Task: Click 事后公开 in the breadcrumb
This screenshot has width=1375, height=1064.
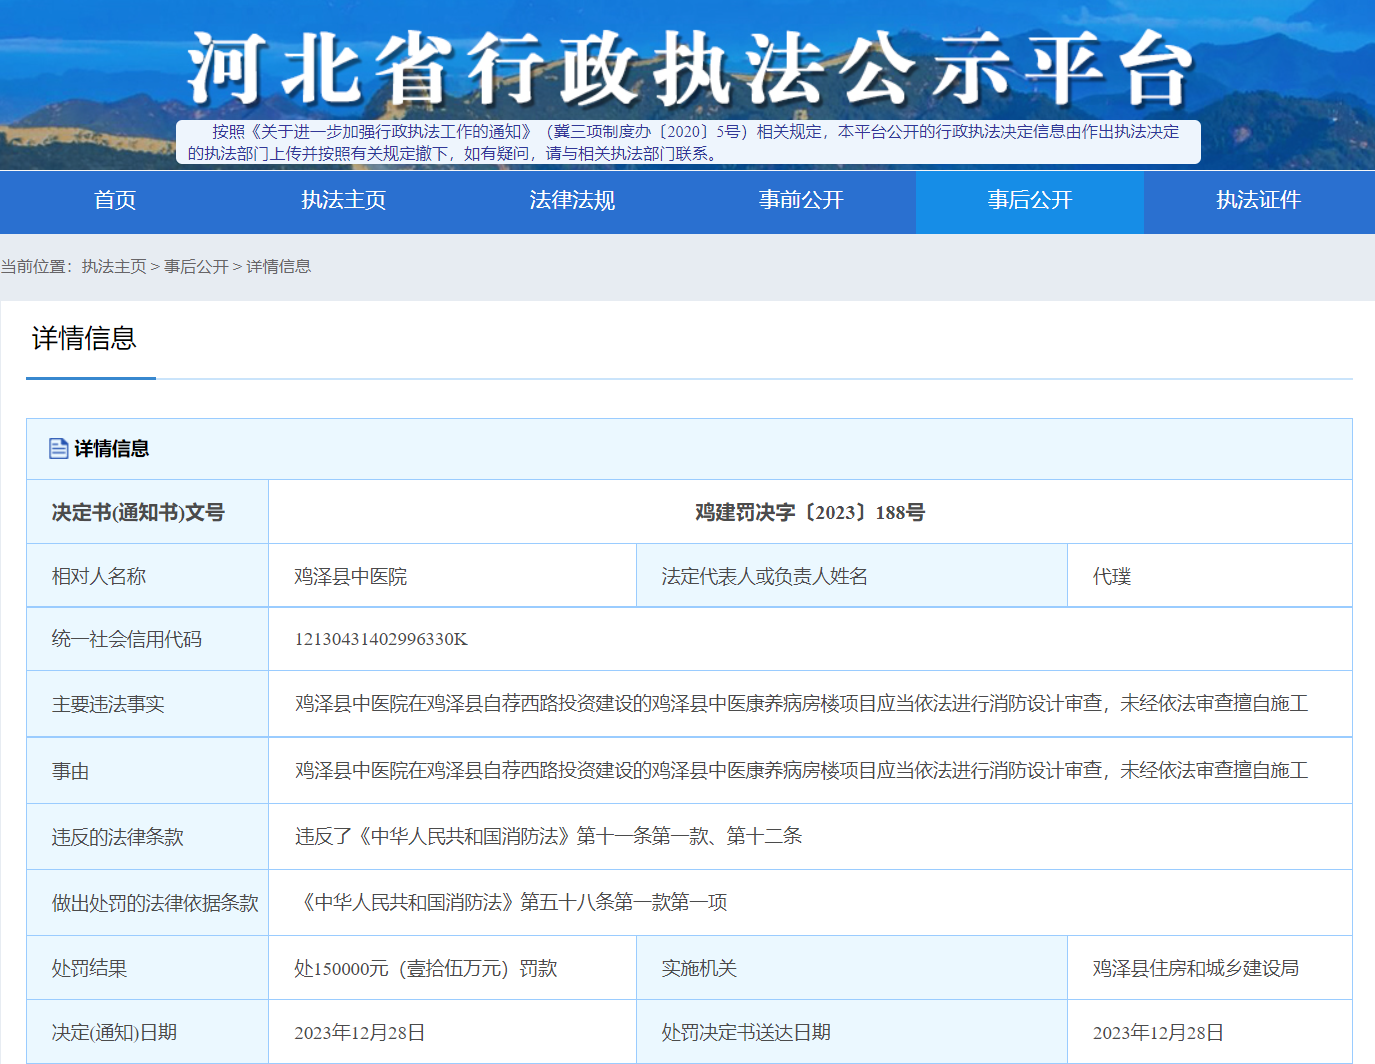Action: pos(196,266)
